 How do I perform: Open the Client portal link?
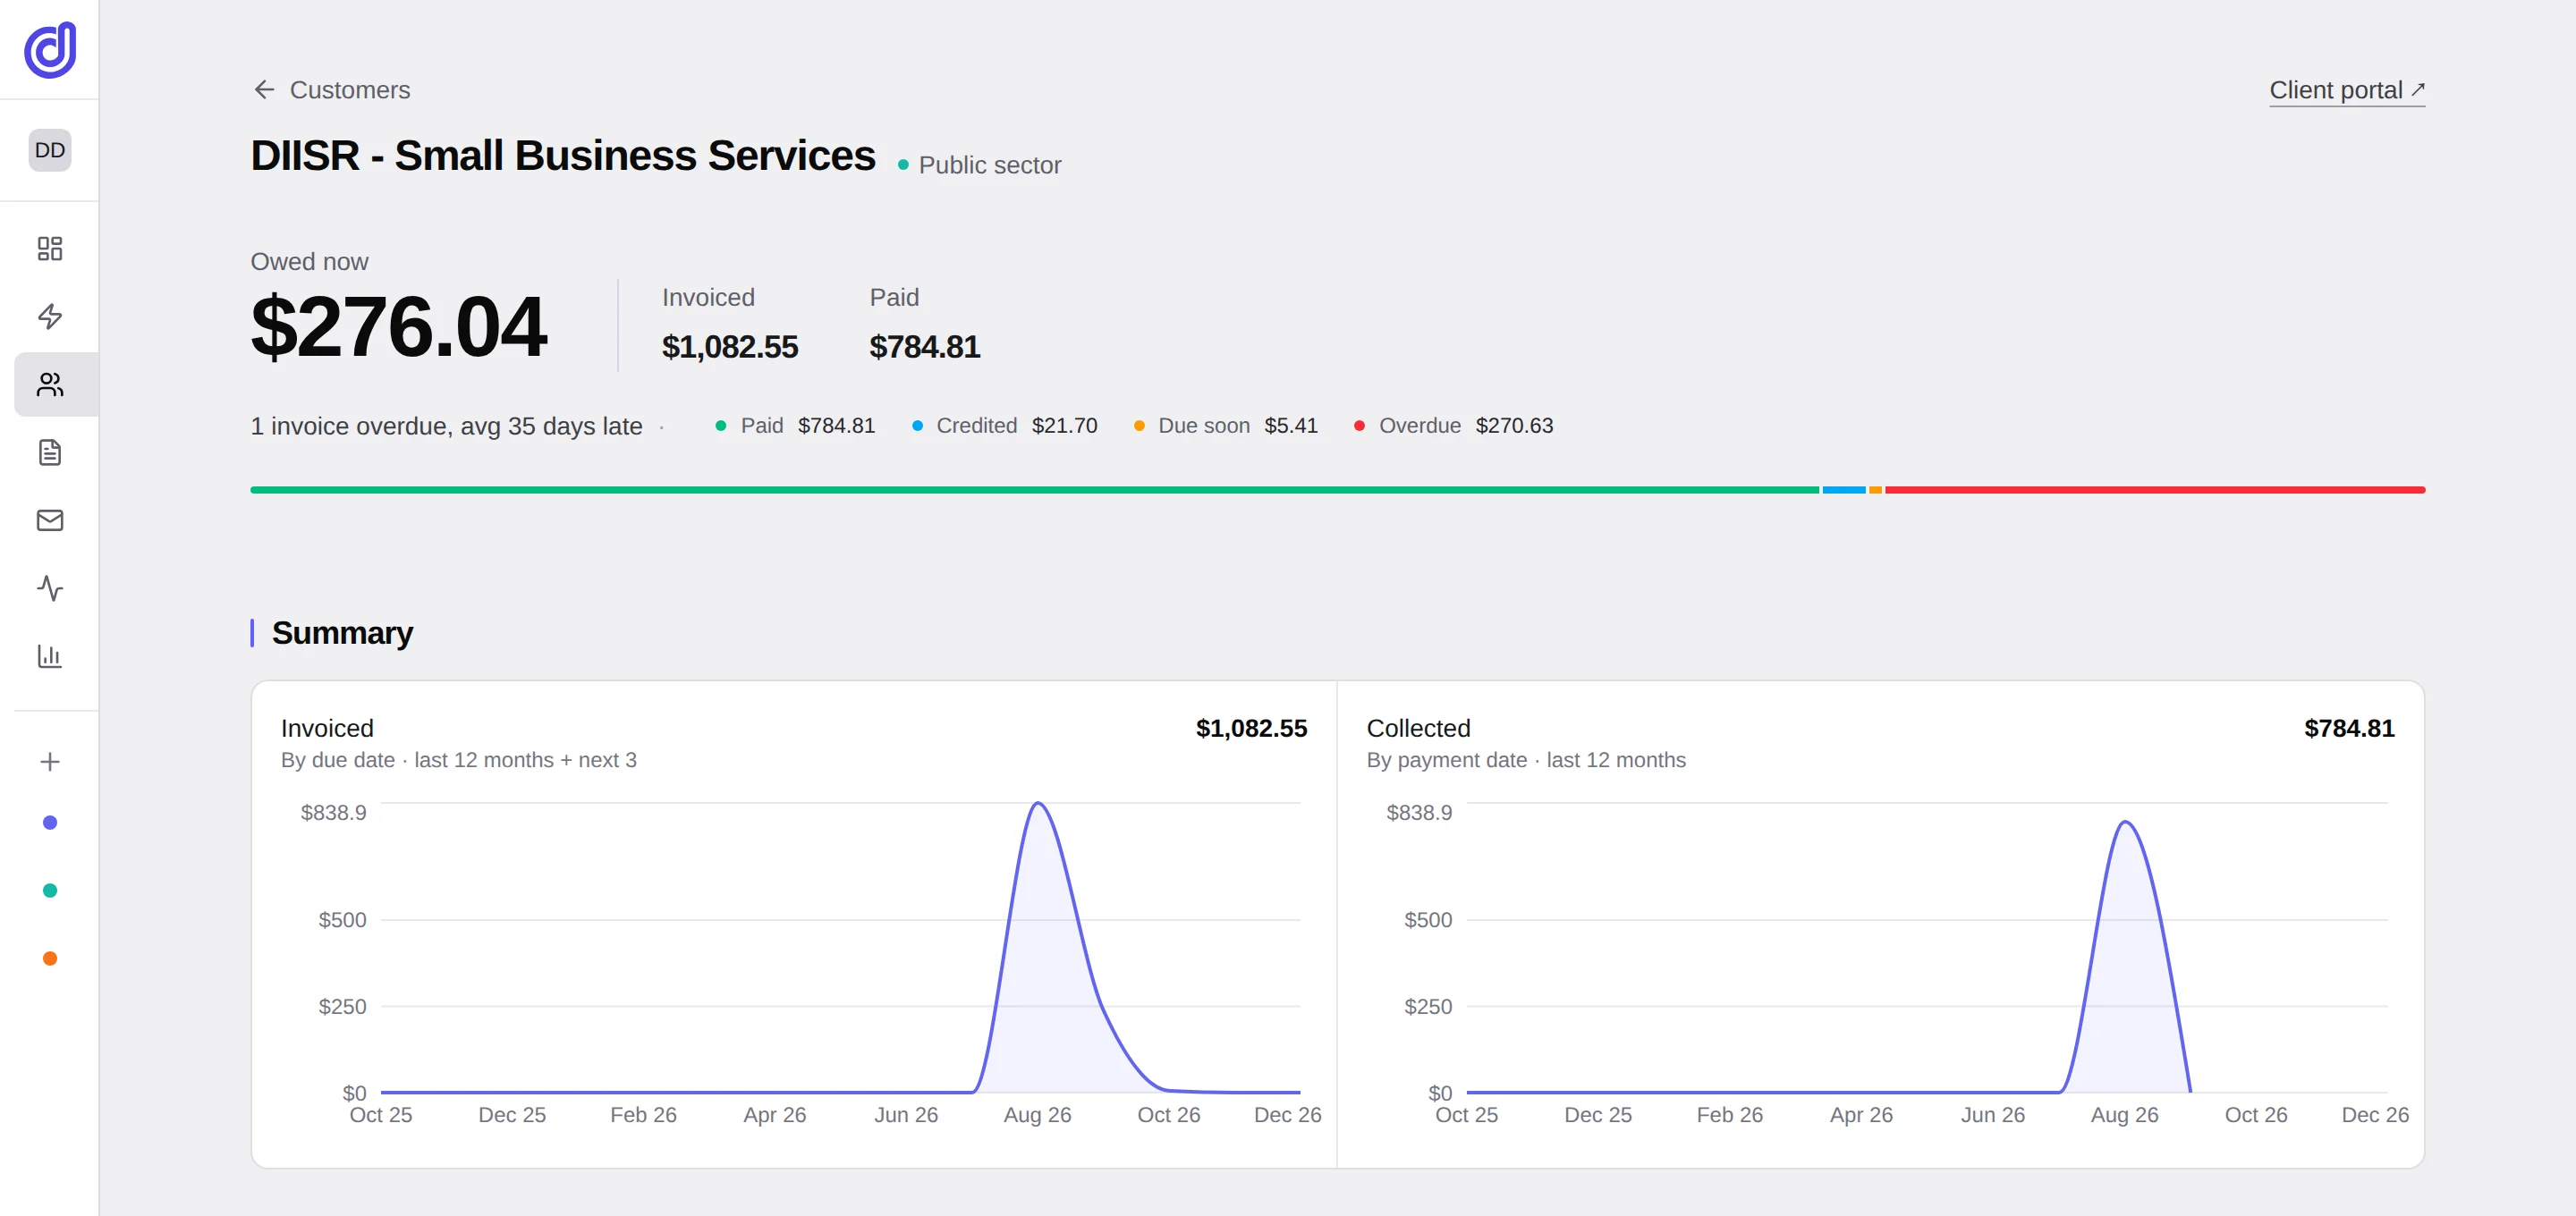[x=2346, y=90]
